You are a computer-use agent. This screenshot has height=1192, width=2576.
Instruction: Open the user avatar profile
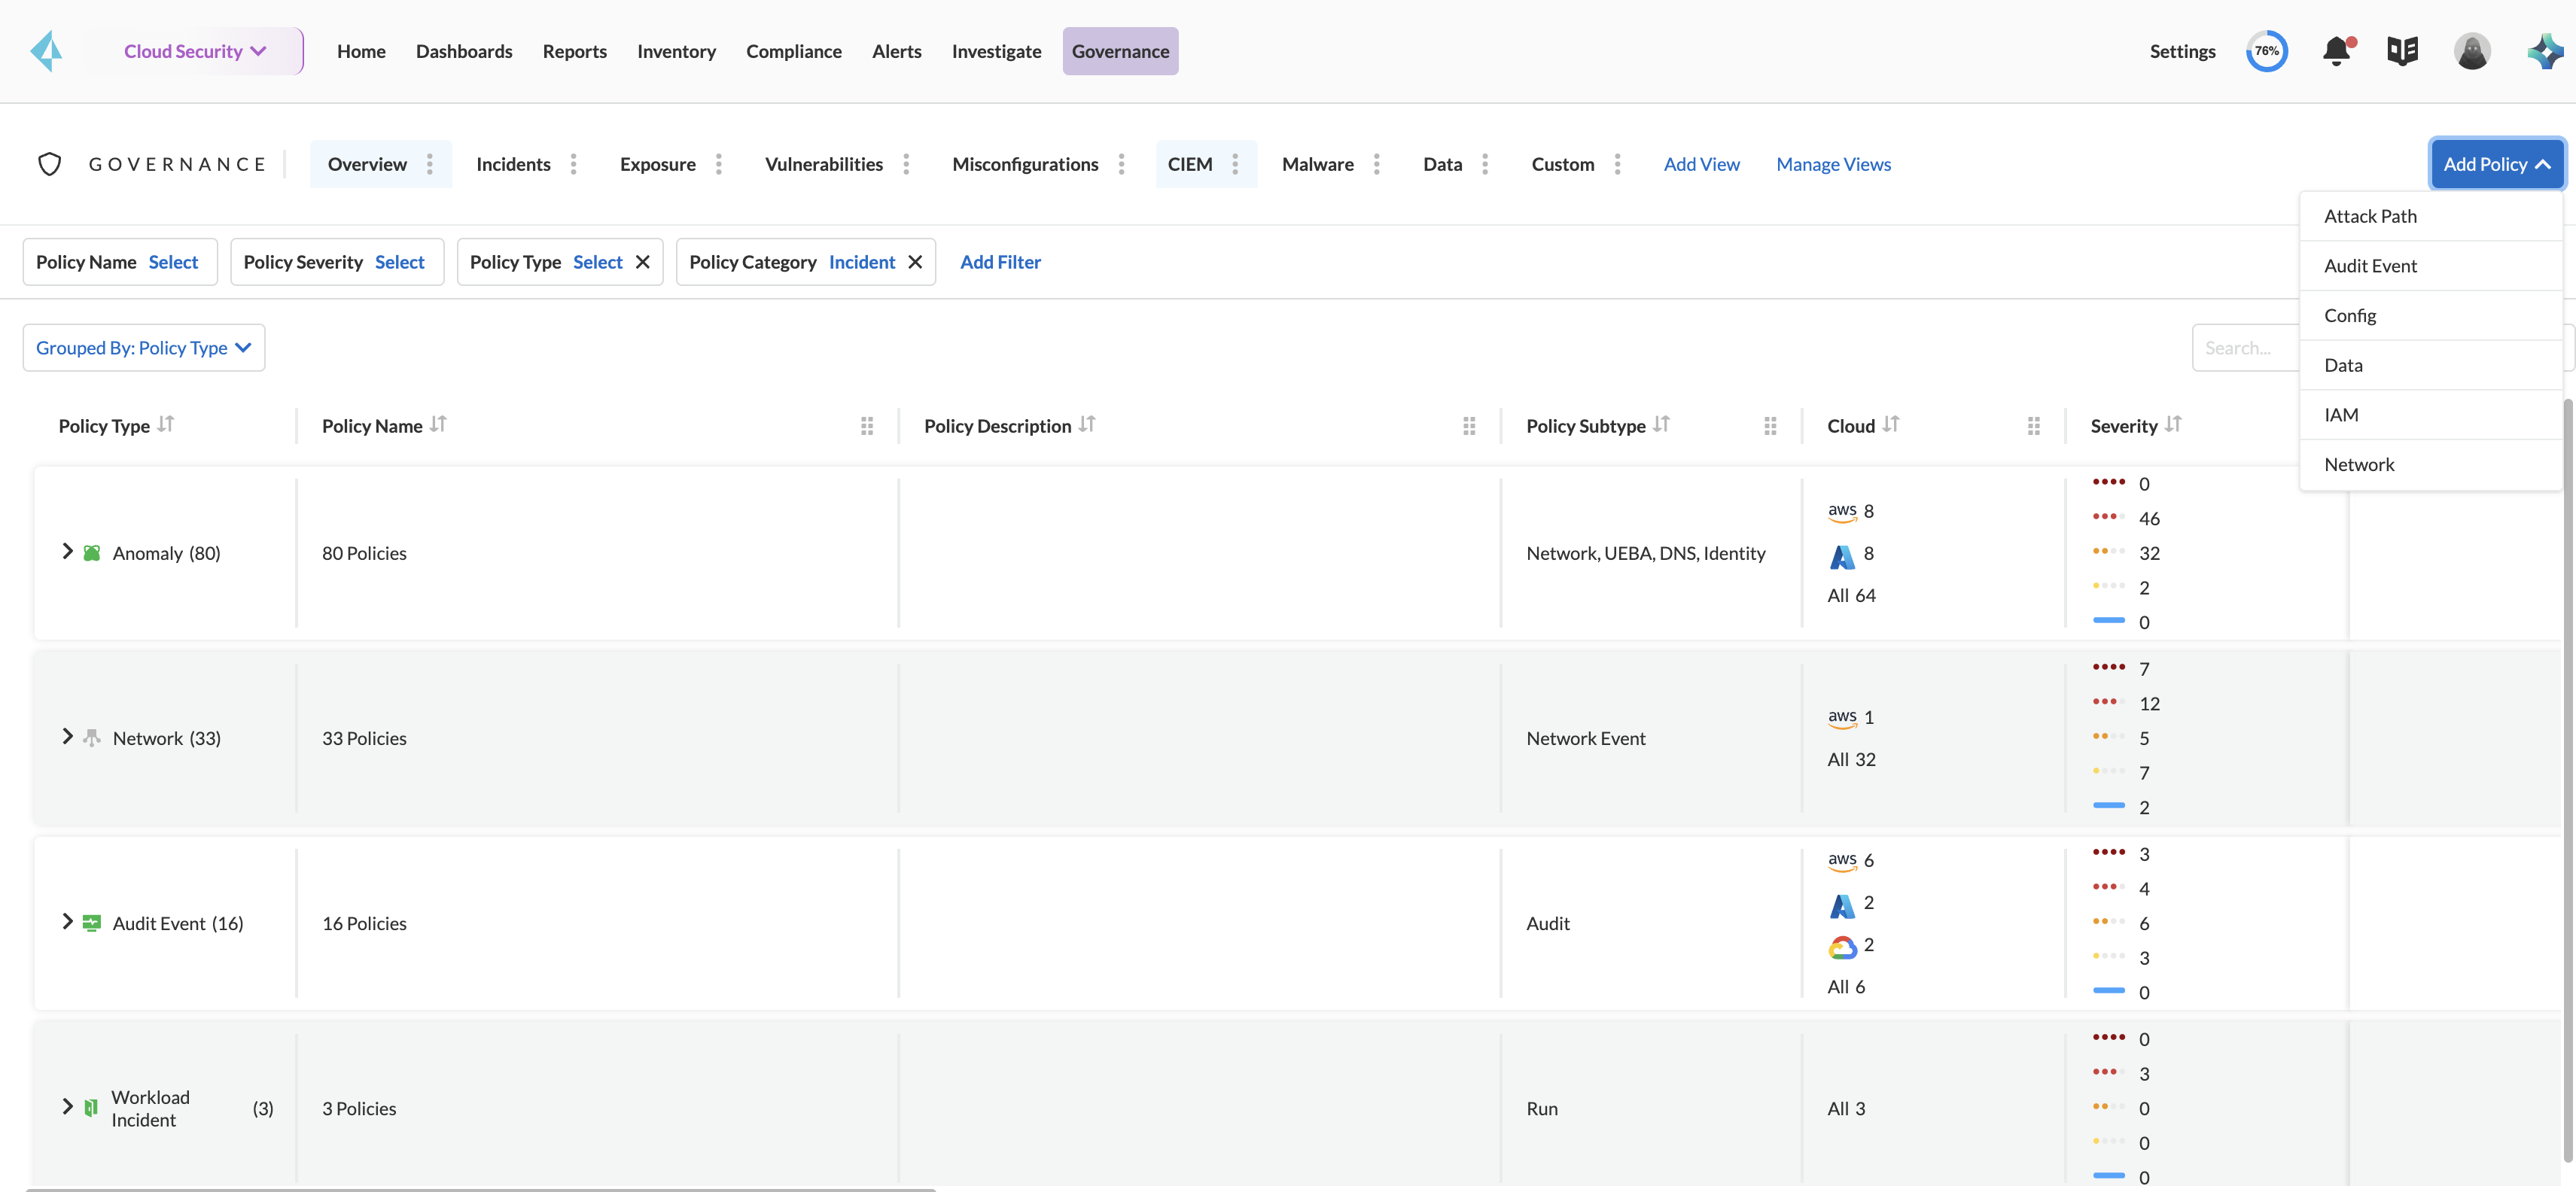[x=2472, y=51]
